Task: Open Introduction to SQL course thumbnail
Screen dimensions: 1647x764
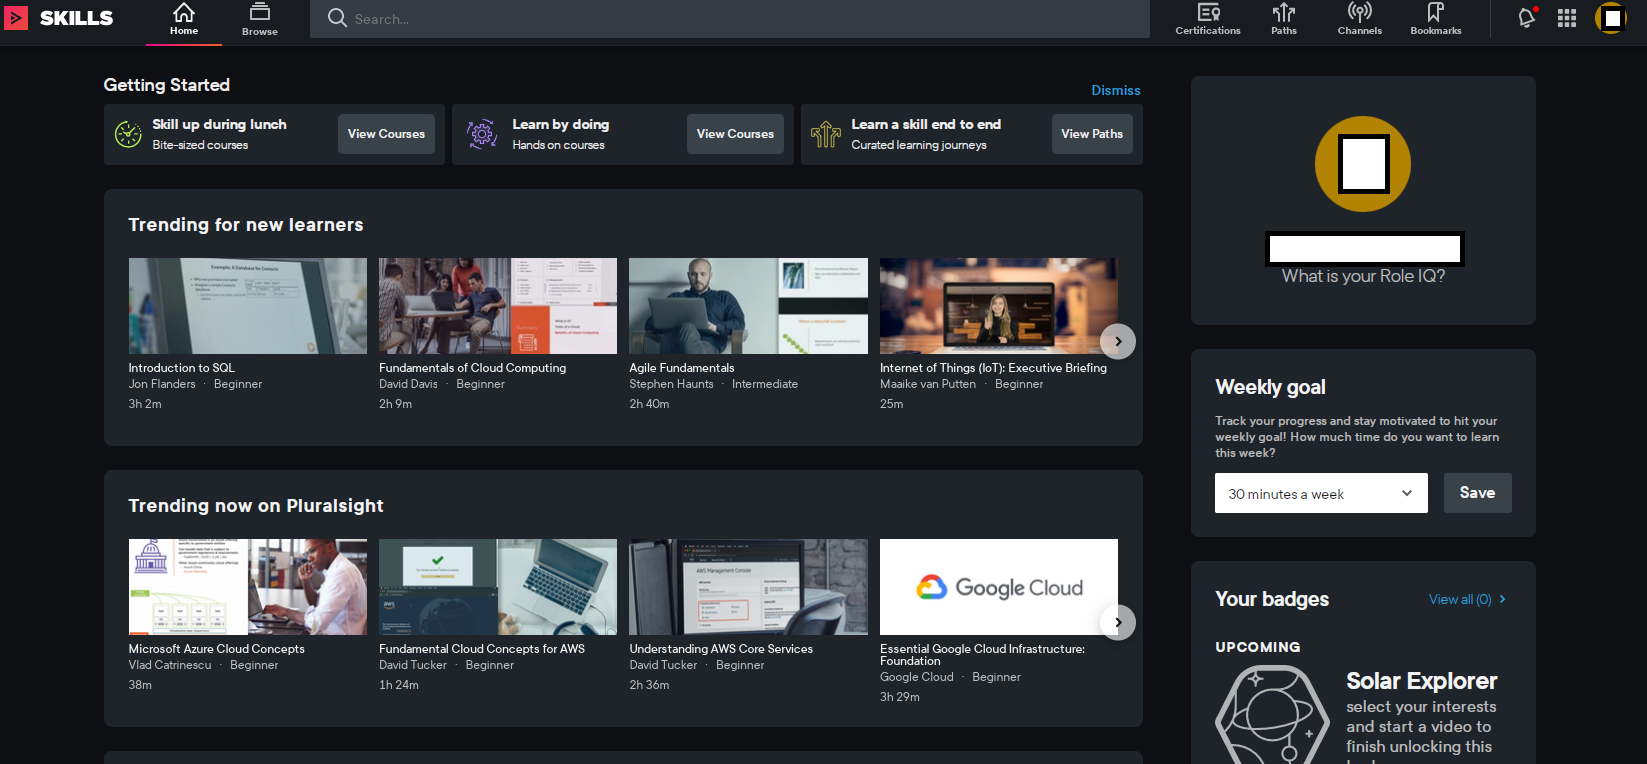Action: point(248,306)
